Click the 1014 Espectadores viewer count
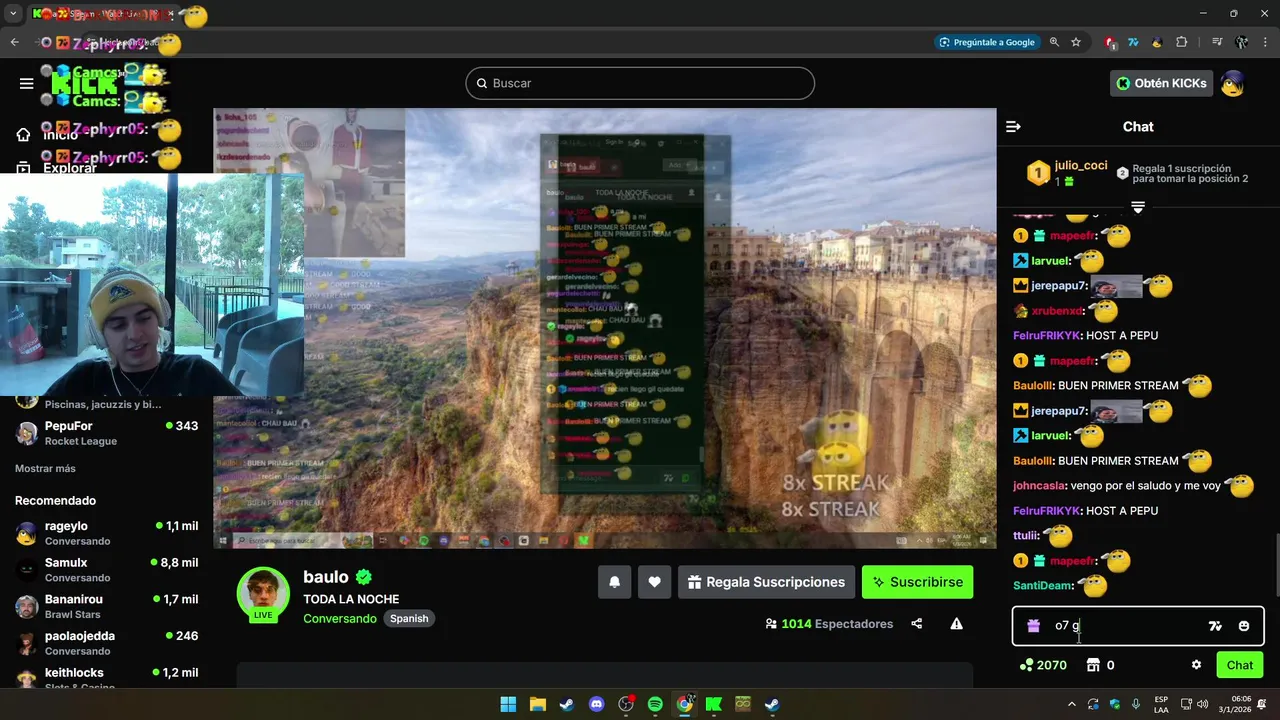 829,624
